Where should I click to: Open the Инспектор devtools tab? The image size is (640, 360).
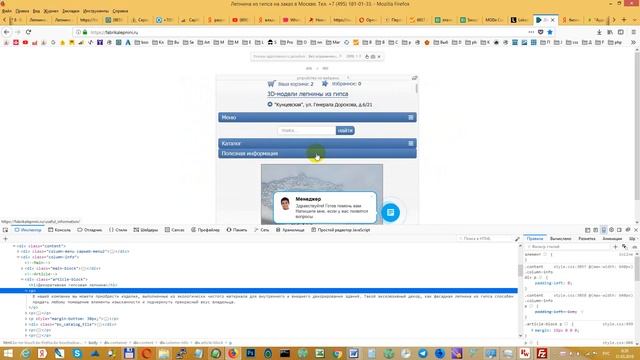coord(28,230)
